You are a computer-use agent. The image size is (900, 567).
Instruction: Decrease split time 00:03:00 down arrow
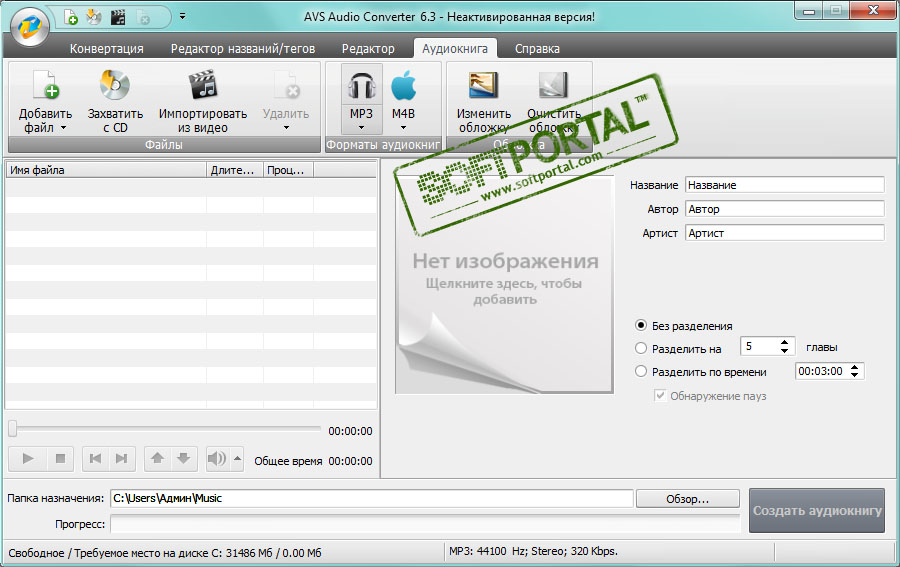pos(855,375)
